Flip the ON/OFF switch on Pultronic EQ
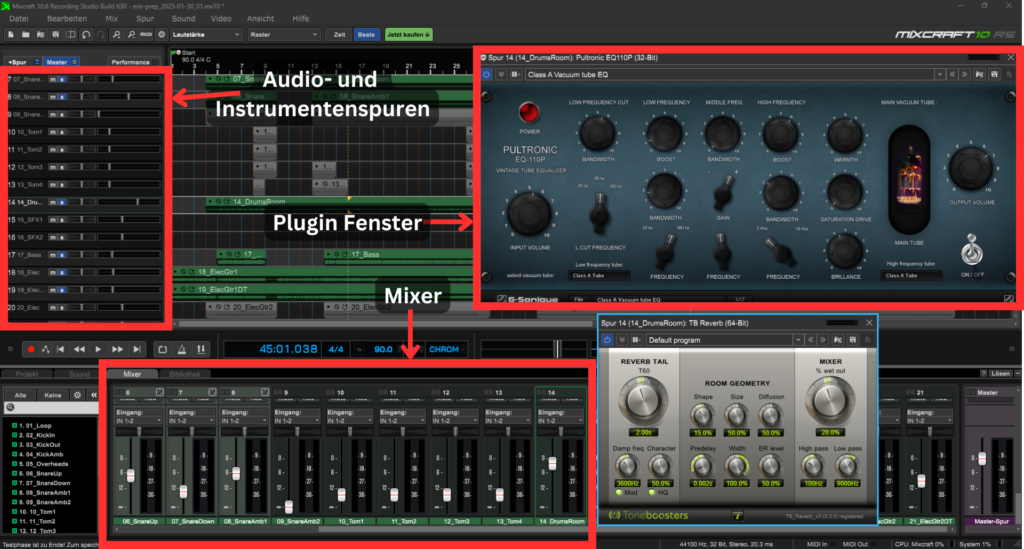The height and width of the screenshot is (549, 1024). (972, 250)
